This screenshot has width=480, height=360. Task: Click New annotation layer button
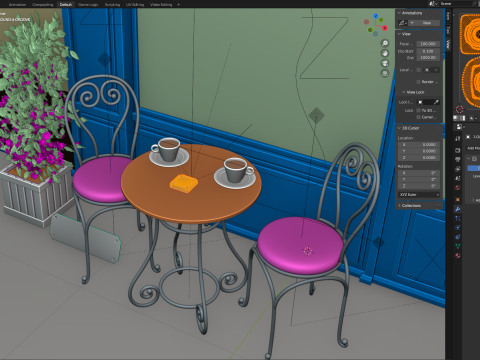424,23
